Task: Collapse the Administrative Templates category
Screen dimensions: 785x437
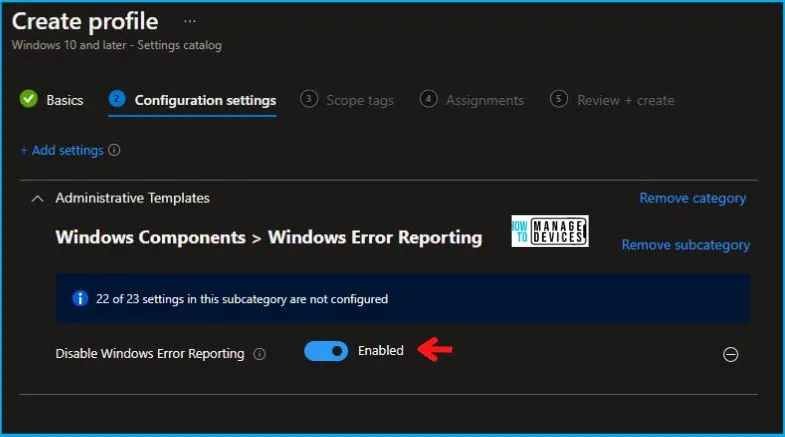Action: coord(37,199)
